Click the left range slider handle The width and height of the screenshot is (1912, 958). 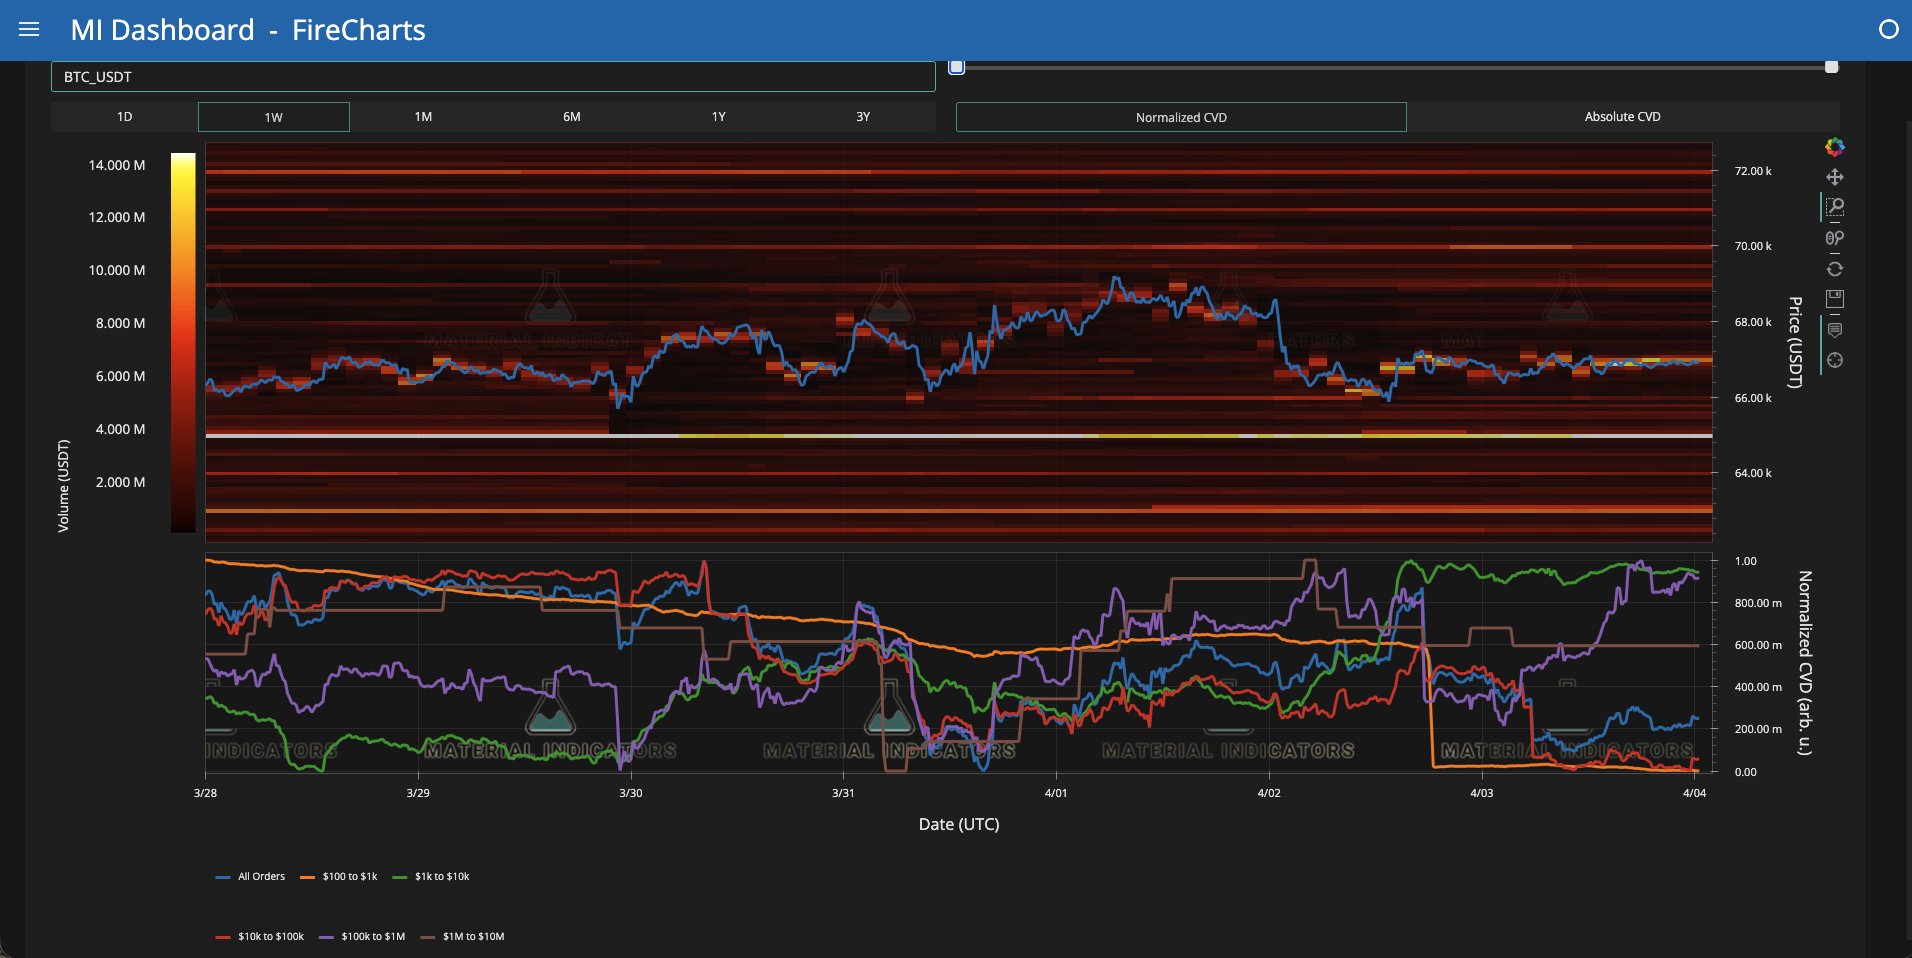click(x=957, y=67)
